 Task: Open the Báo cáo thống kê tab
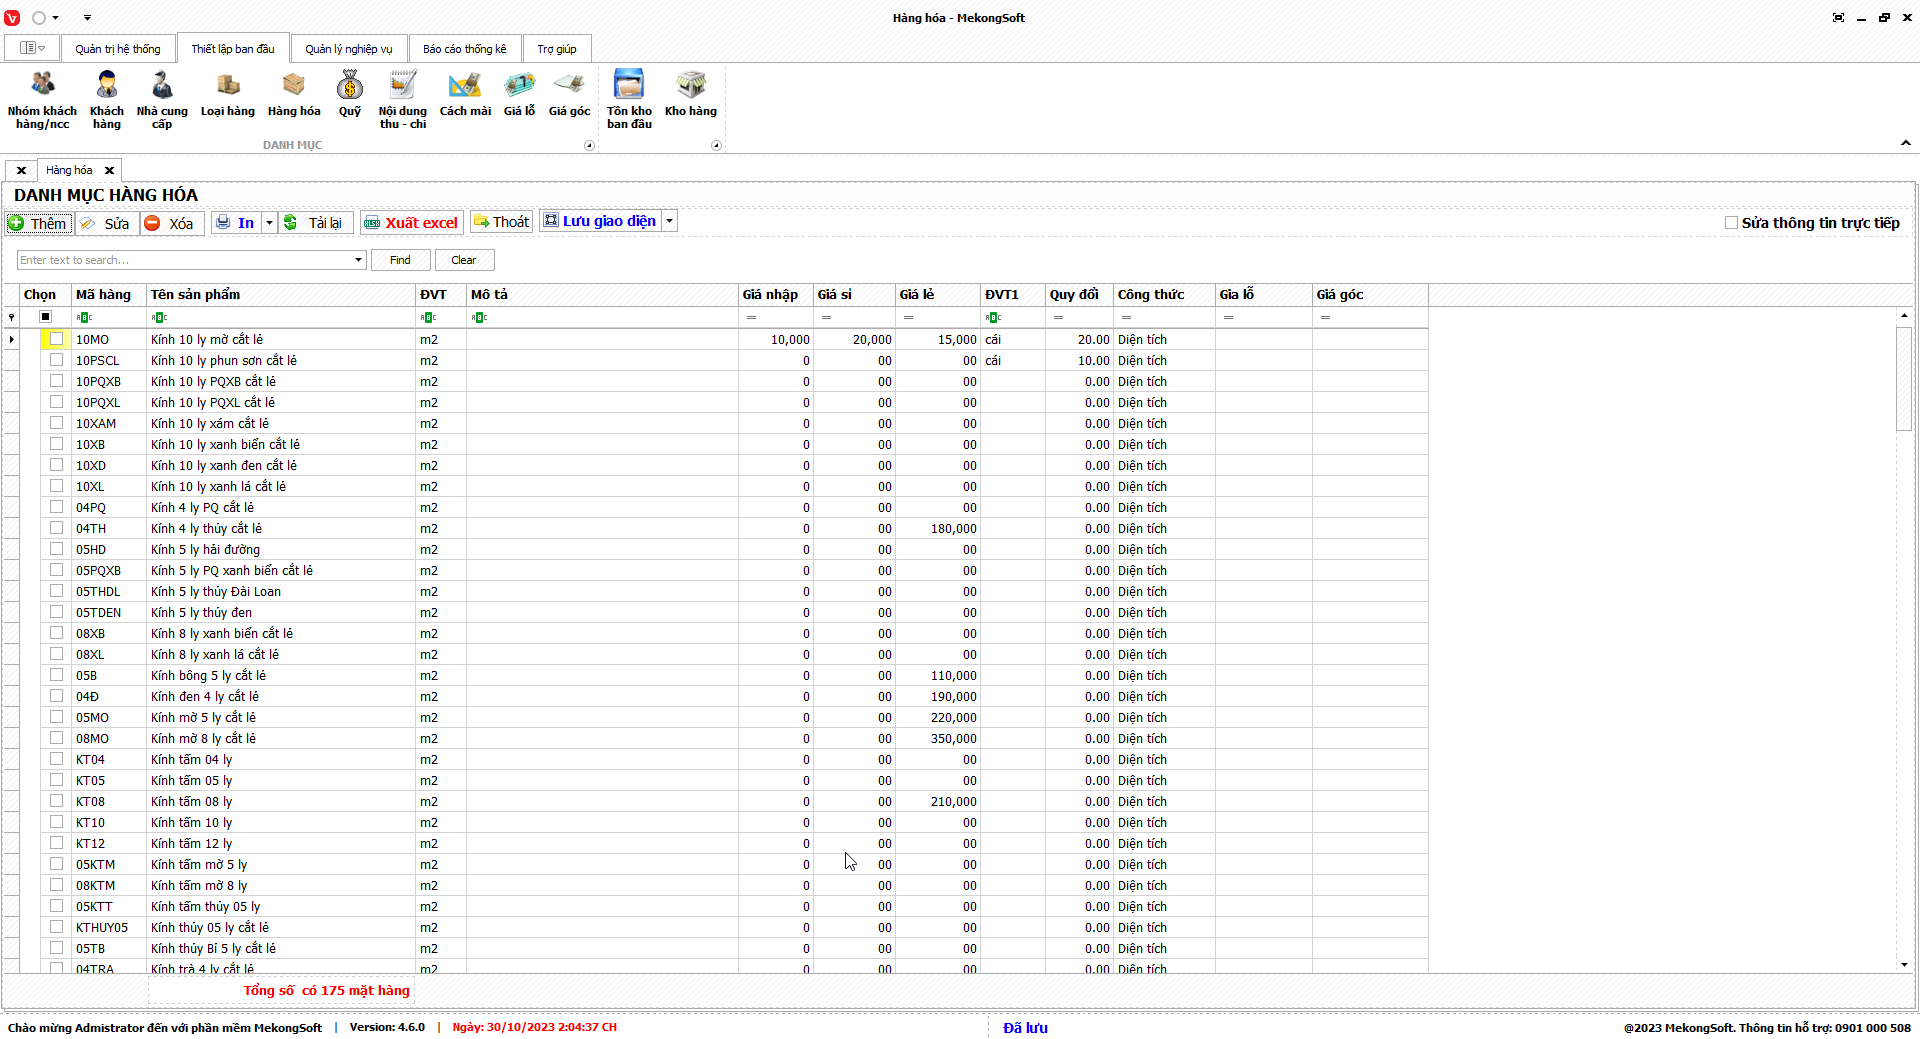coord(464,49)
